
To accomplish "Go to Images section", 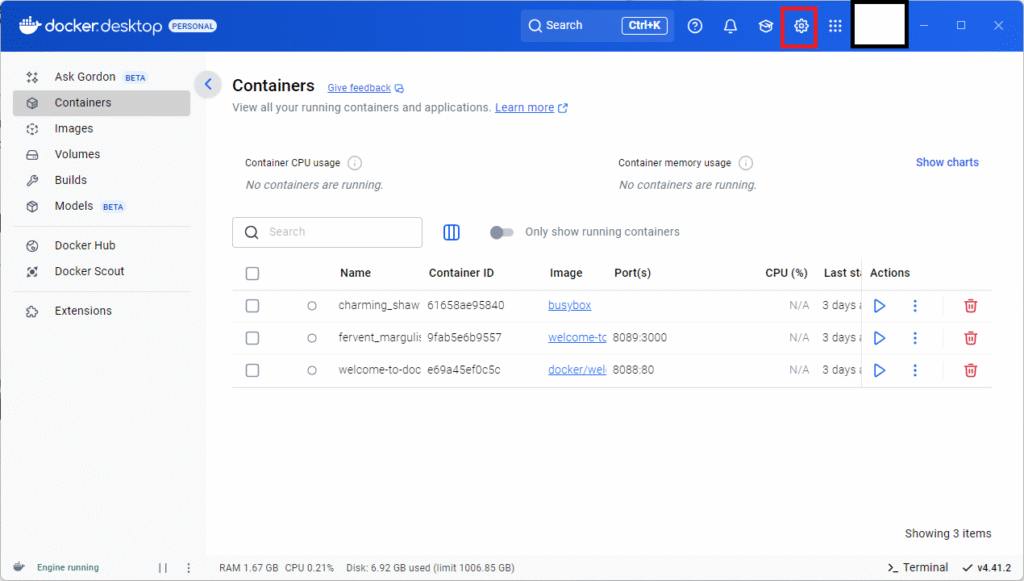I will (101, 129).
